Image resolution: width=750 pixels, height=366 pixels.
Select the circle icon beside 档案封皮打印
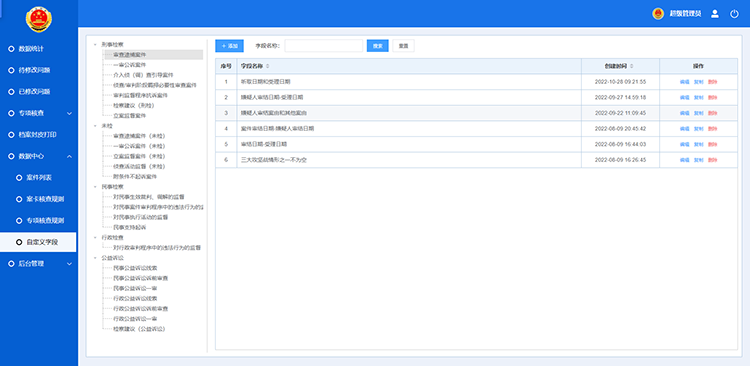[x=11, y=135]
